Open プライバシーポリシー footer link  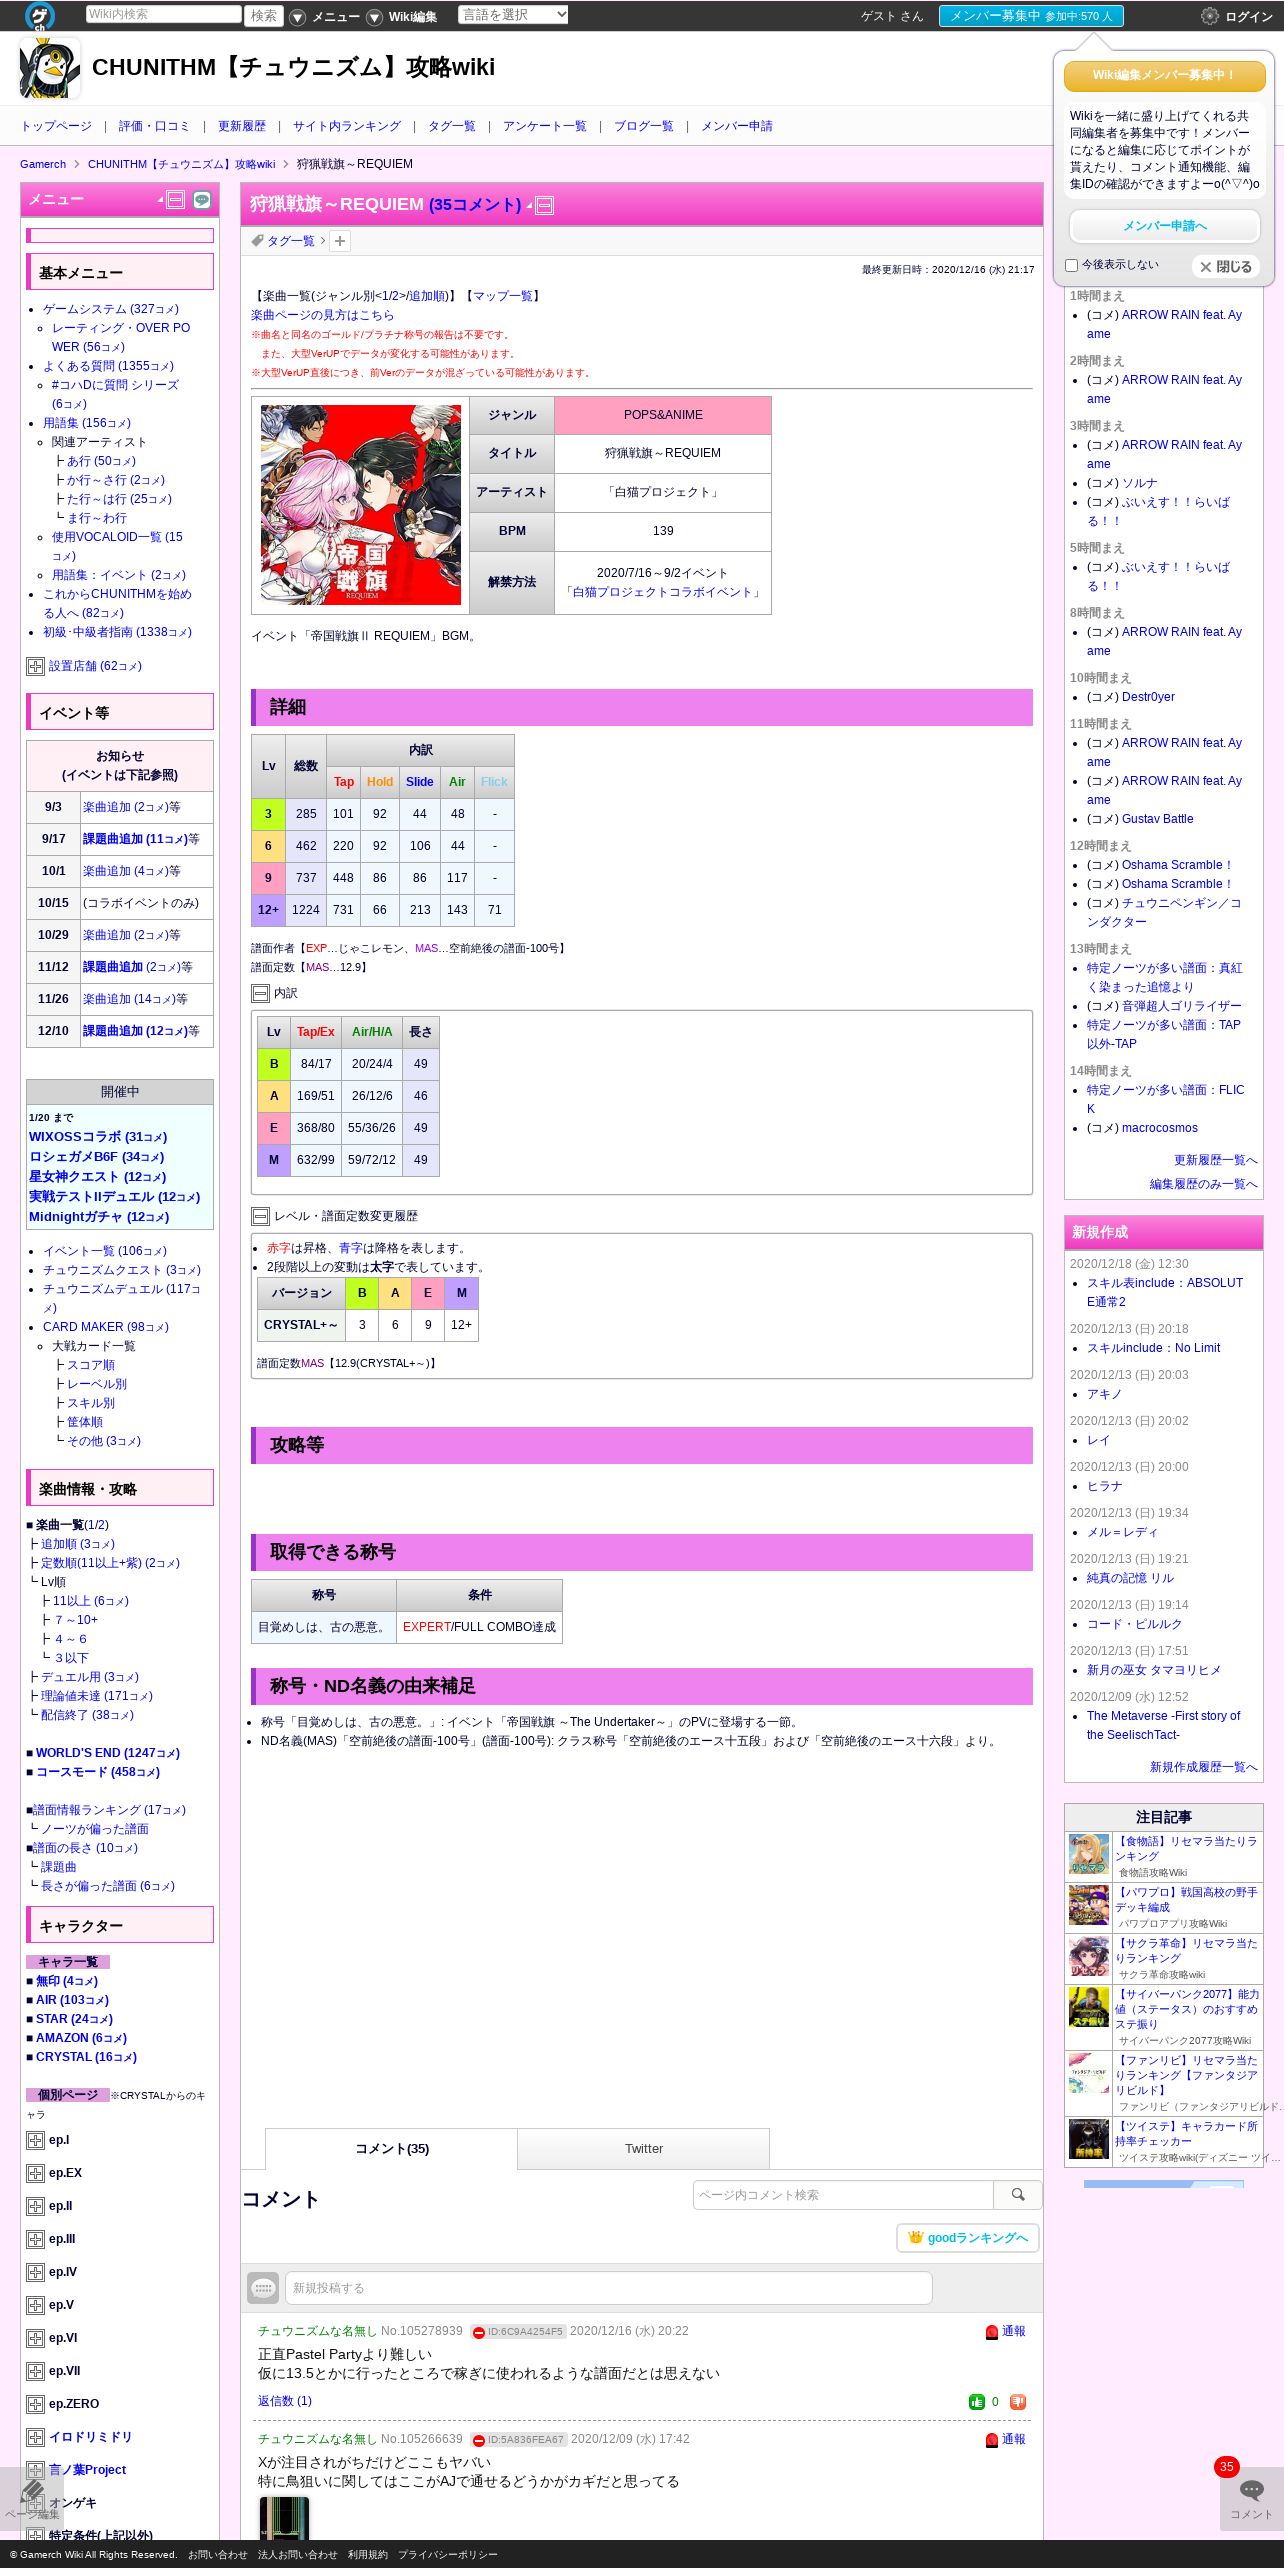pos(447,2554)
